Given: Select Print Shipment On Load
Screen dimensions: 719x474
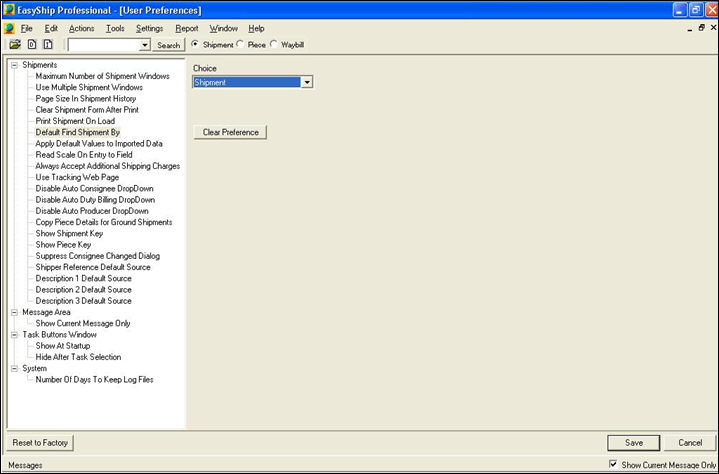Looking at the screenshot, I should 75,121.
